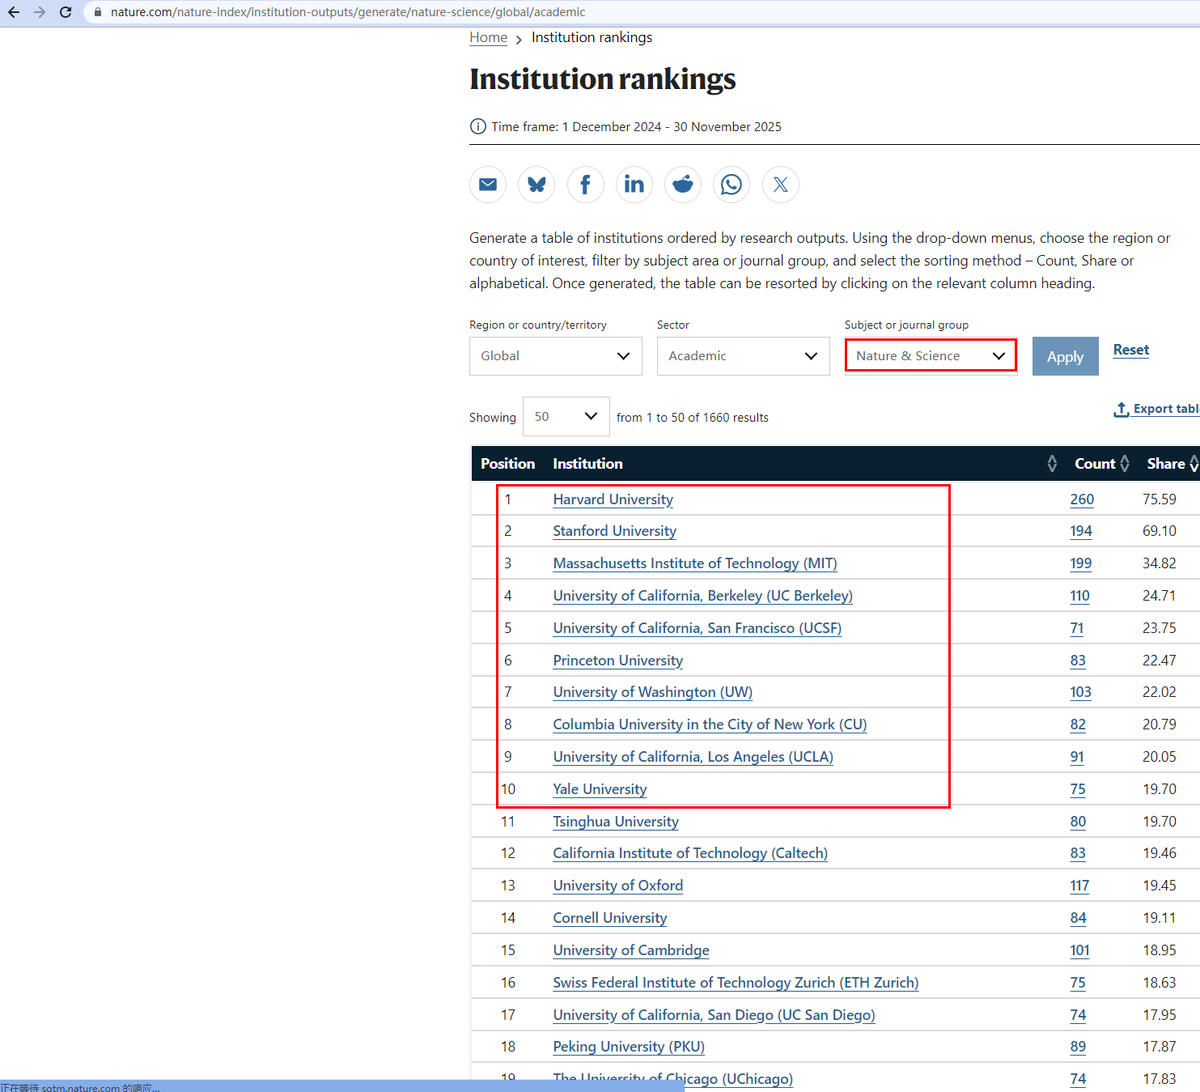1200x1092 pixels.
Task: Click University of Washington's count value 103
Action: pos(1081,692)
